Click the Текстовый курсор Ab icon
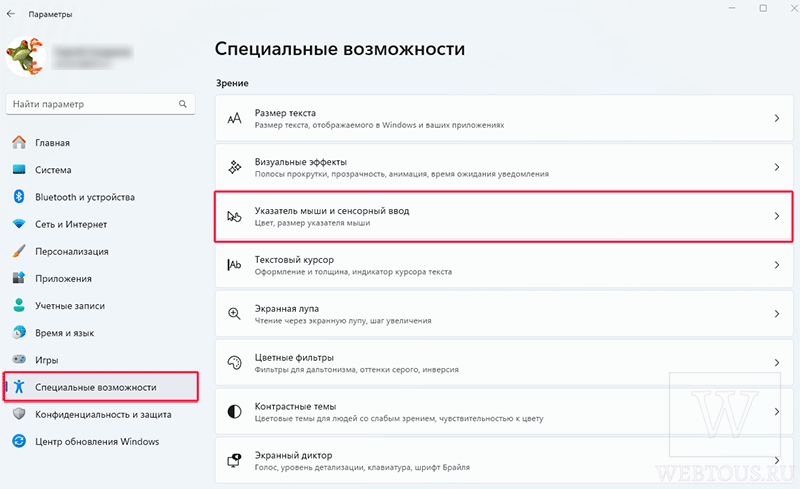The width and height of the screenshot is (800, 489). [x=234, y=265]
